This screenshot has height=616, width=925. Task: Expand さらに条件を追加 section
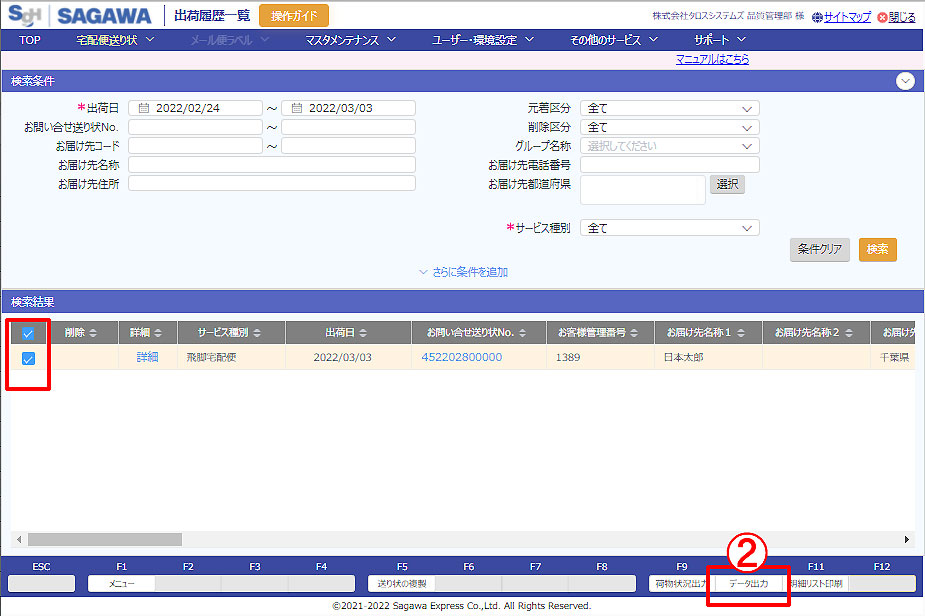pyautogui.click(x=463, y=272)
